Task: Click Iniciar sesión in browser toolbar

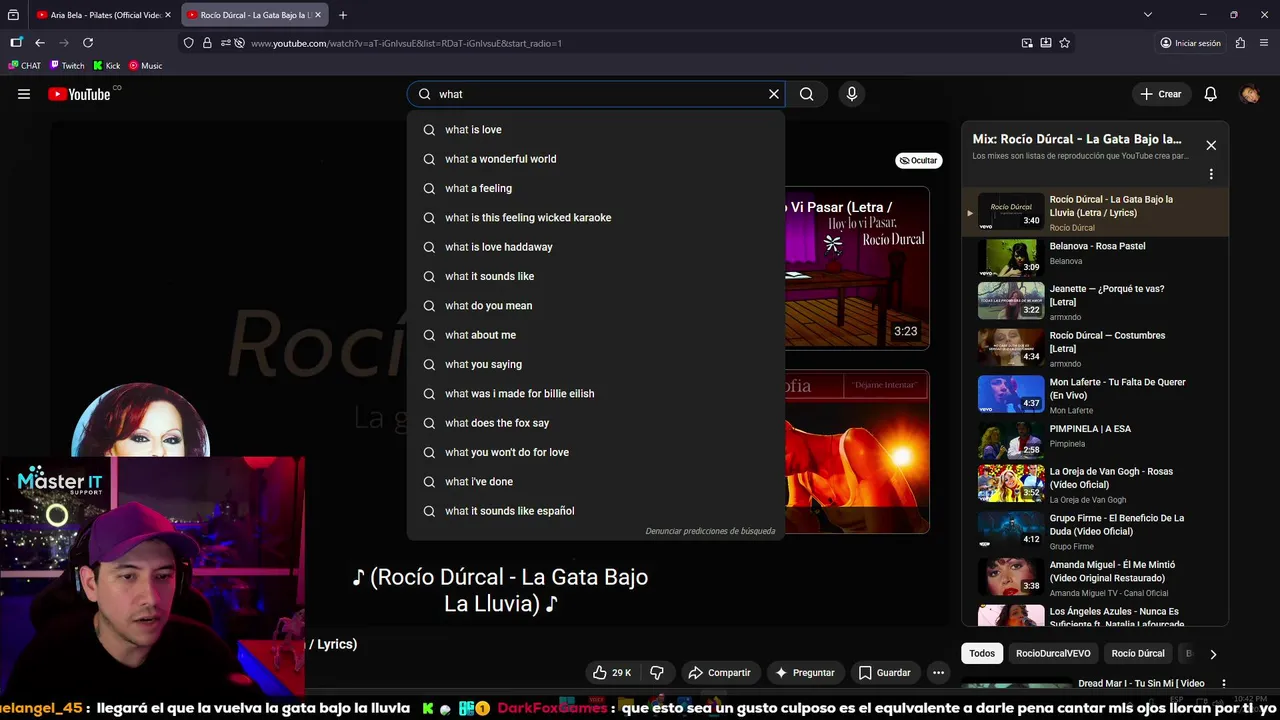Action: [x=1190, y=43]
